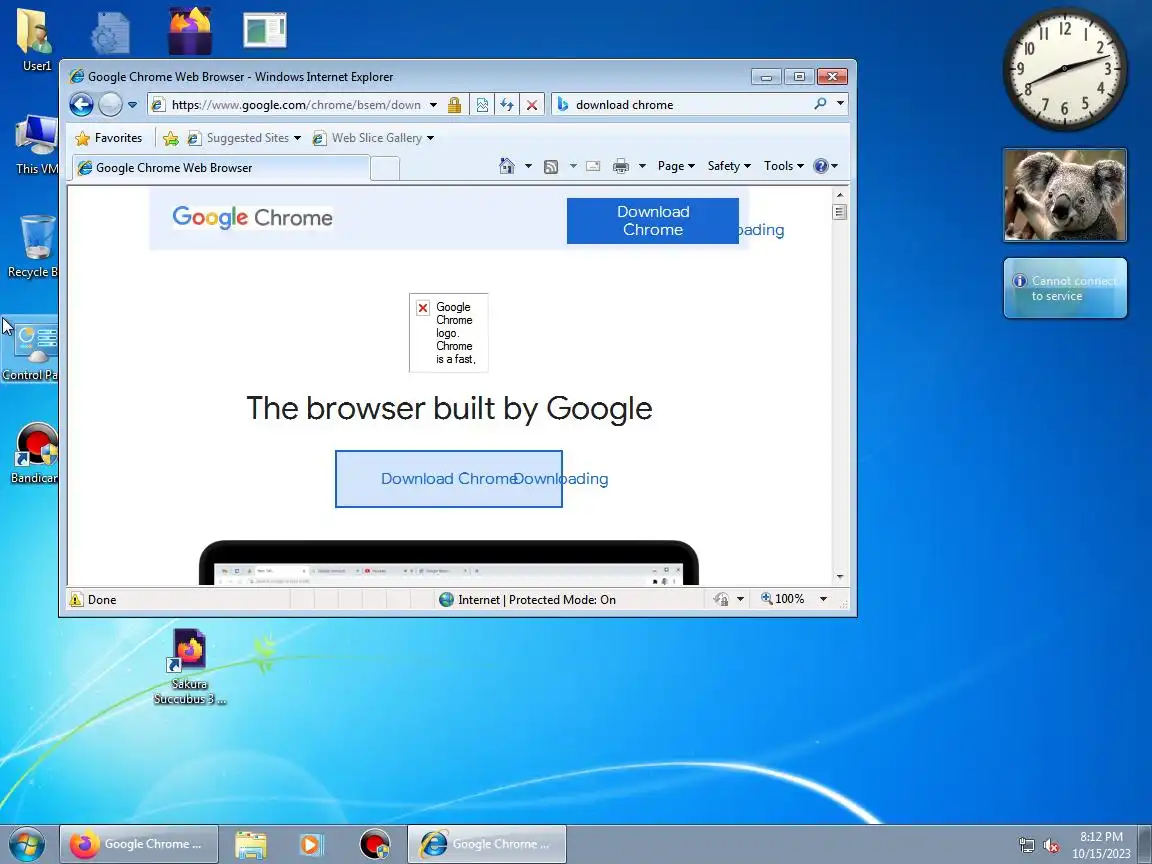This screenshot has height=864, width=1152.
Task: Select the Recycle Bin desktop icon
Action: (34, 247)
